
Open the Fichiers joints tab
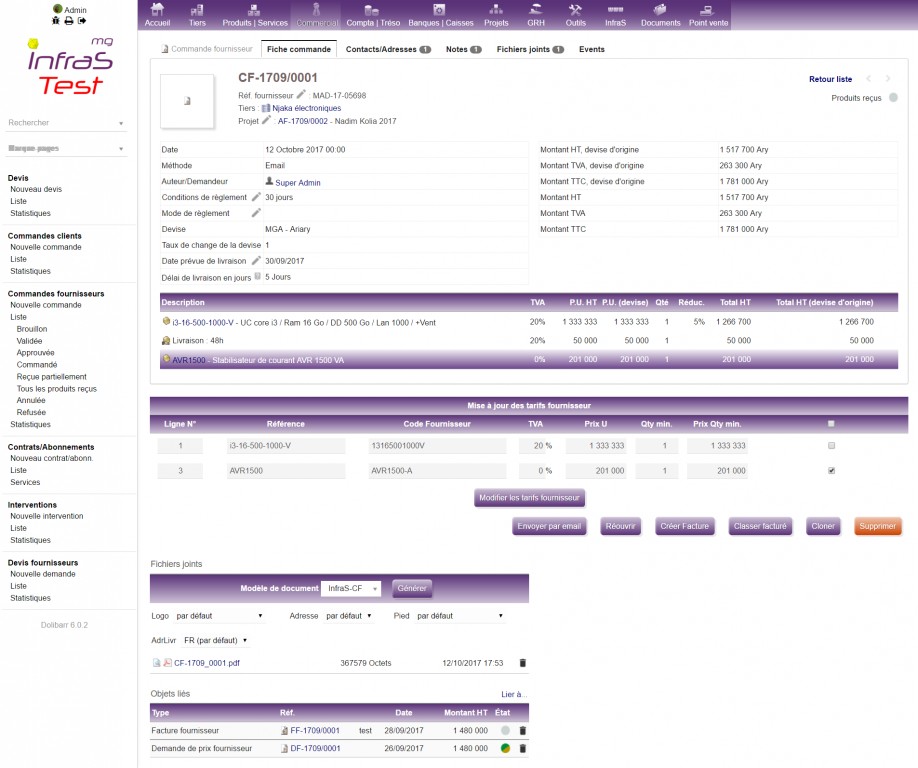point(530,49)
